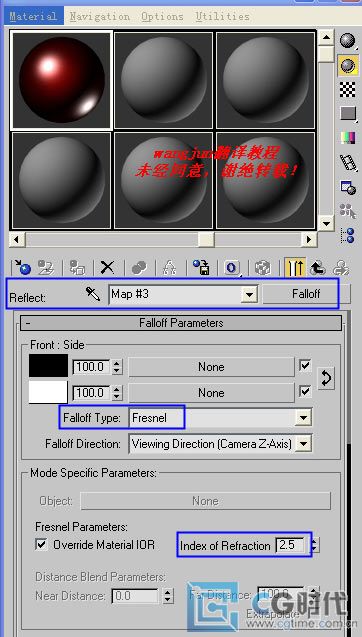Open the Material menu
Viewport: 362px width, 637px height.
33,17
